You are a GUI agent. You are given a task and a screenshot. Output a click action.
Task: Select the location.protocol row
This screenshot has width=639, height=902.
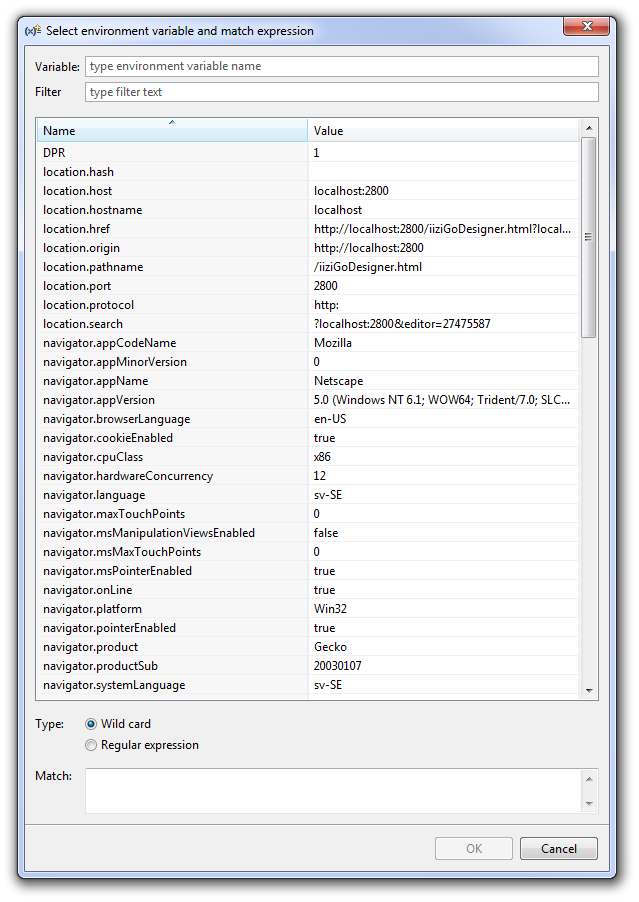pyautogui.click(x=308, y=305)
